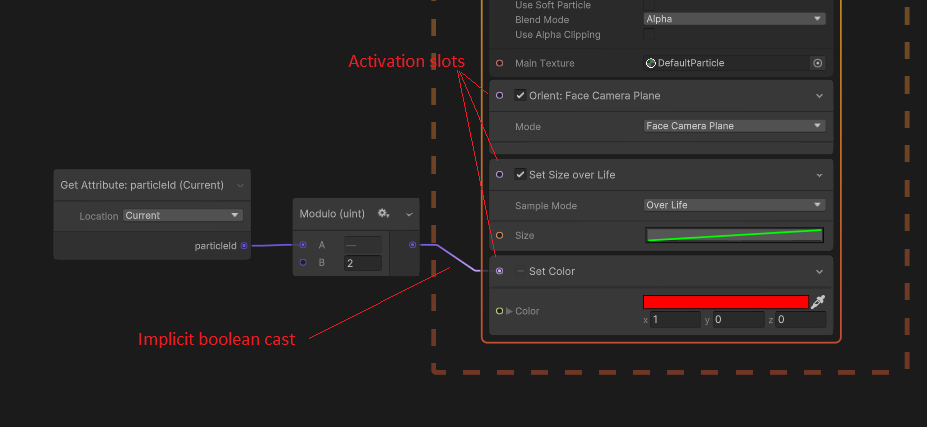Click the Modulo input port A
This screenshot has width=927, height=427.
(303, 245)
